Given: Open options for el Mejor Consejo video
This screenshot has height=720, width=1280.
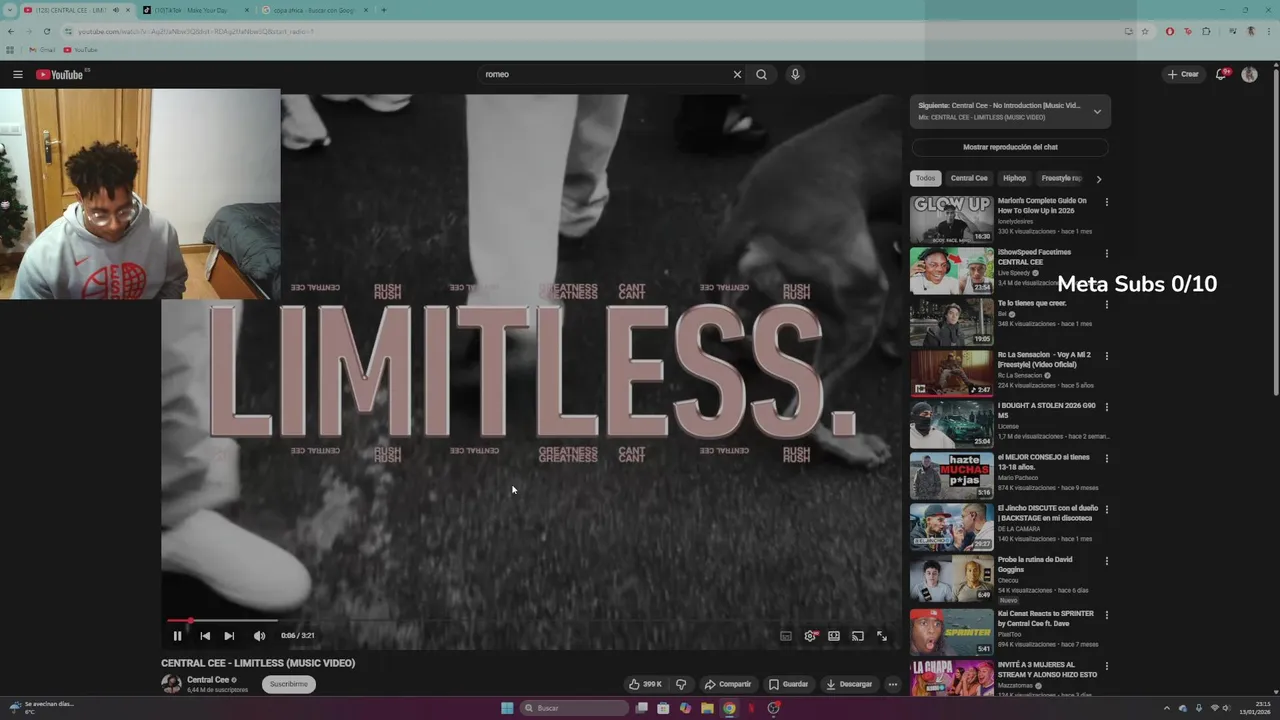Looking at the screenshot, I should 1106,458.
